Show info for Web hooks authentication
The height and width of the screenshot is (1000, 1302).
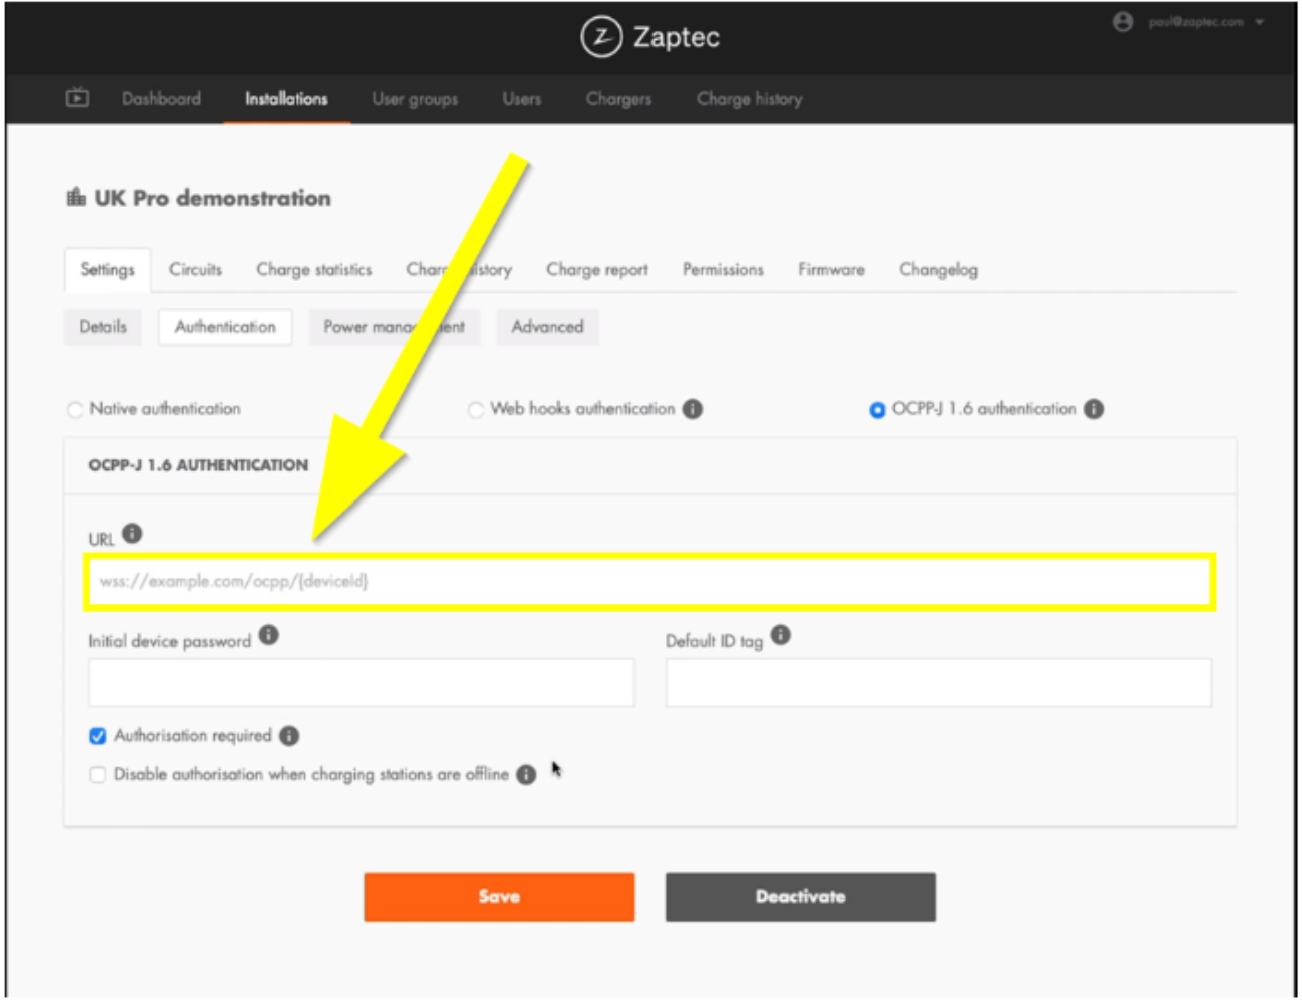coord(693,409)
